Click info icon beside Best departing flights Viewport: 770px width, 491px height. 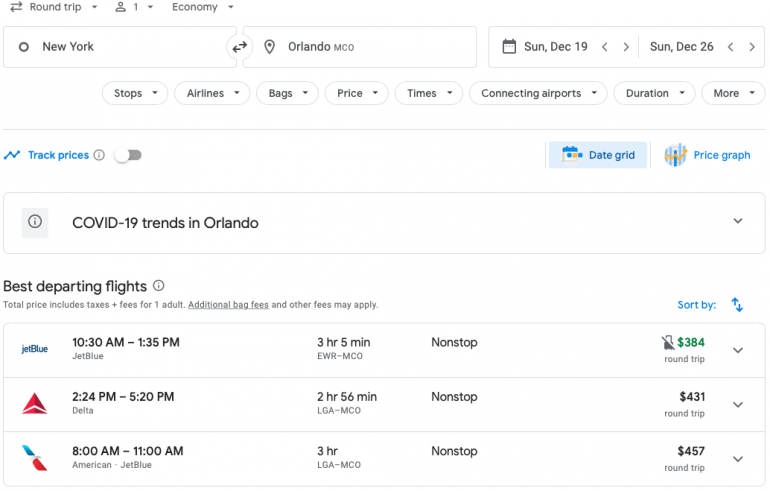coord(158,286)
